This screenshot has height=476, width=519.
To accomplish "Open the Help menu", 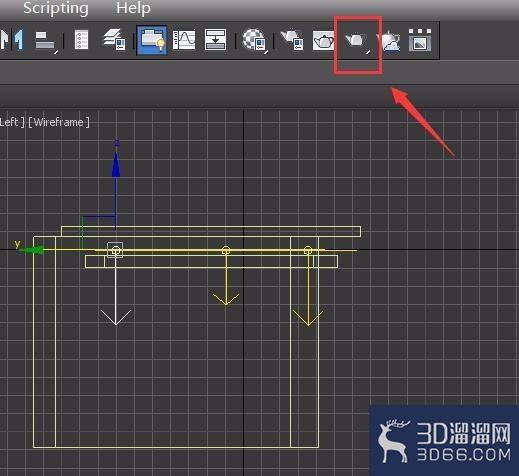I will [x=133, y=8].
